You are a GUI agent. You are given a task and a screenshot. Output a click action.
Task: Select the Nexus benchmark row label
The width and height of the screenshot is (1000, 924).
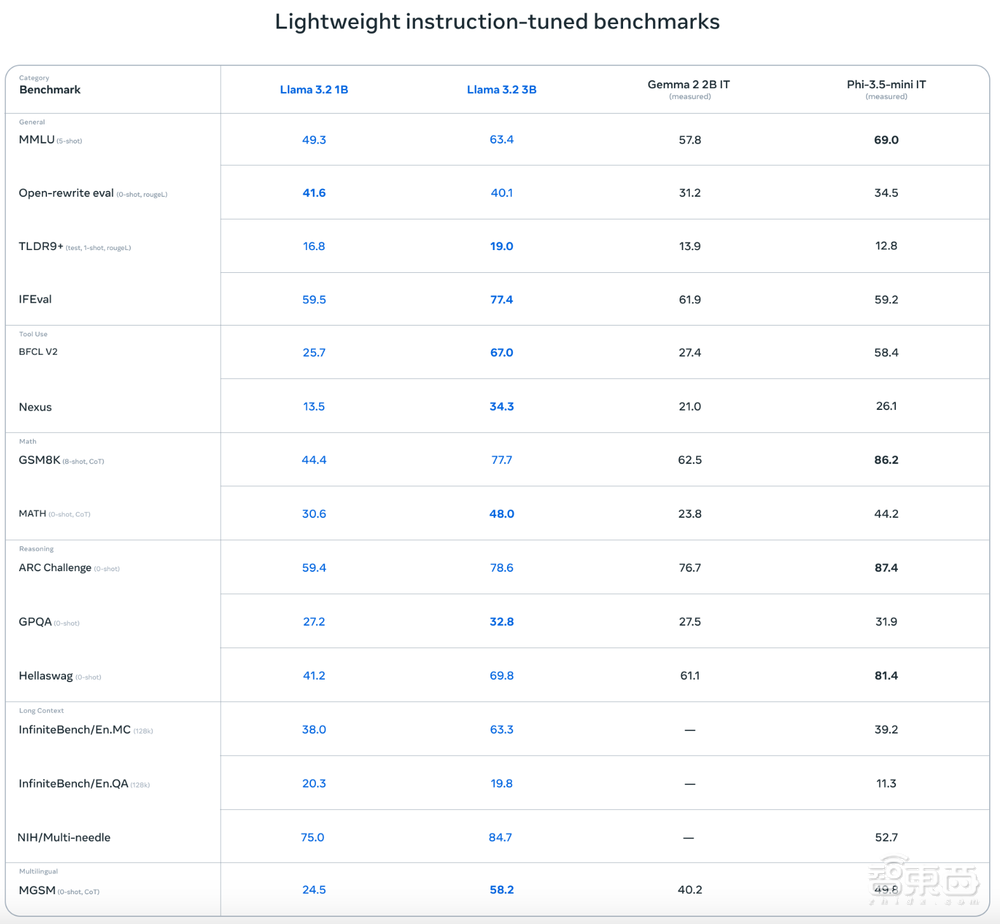(35, 407)
